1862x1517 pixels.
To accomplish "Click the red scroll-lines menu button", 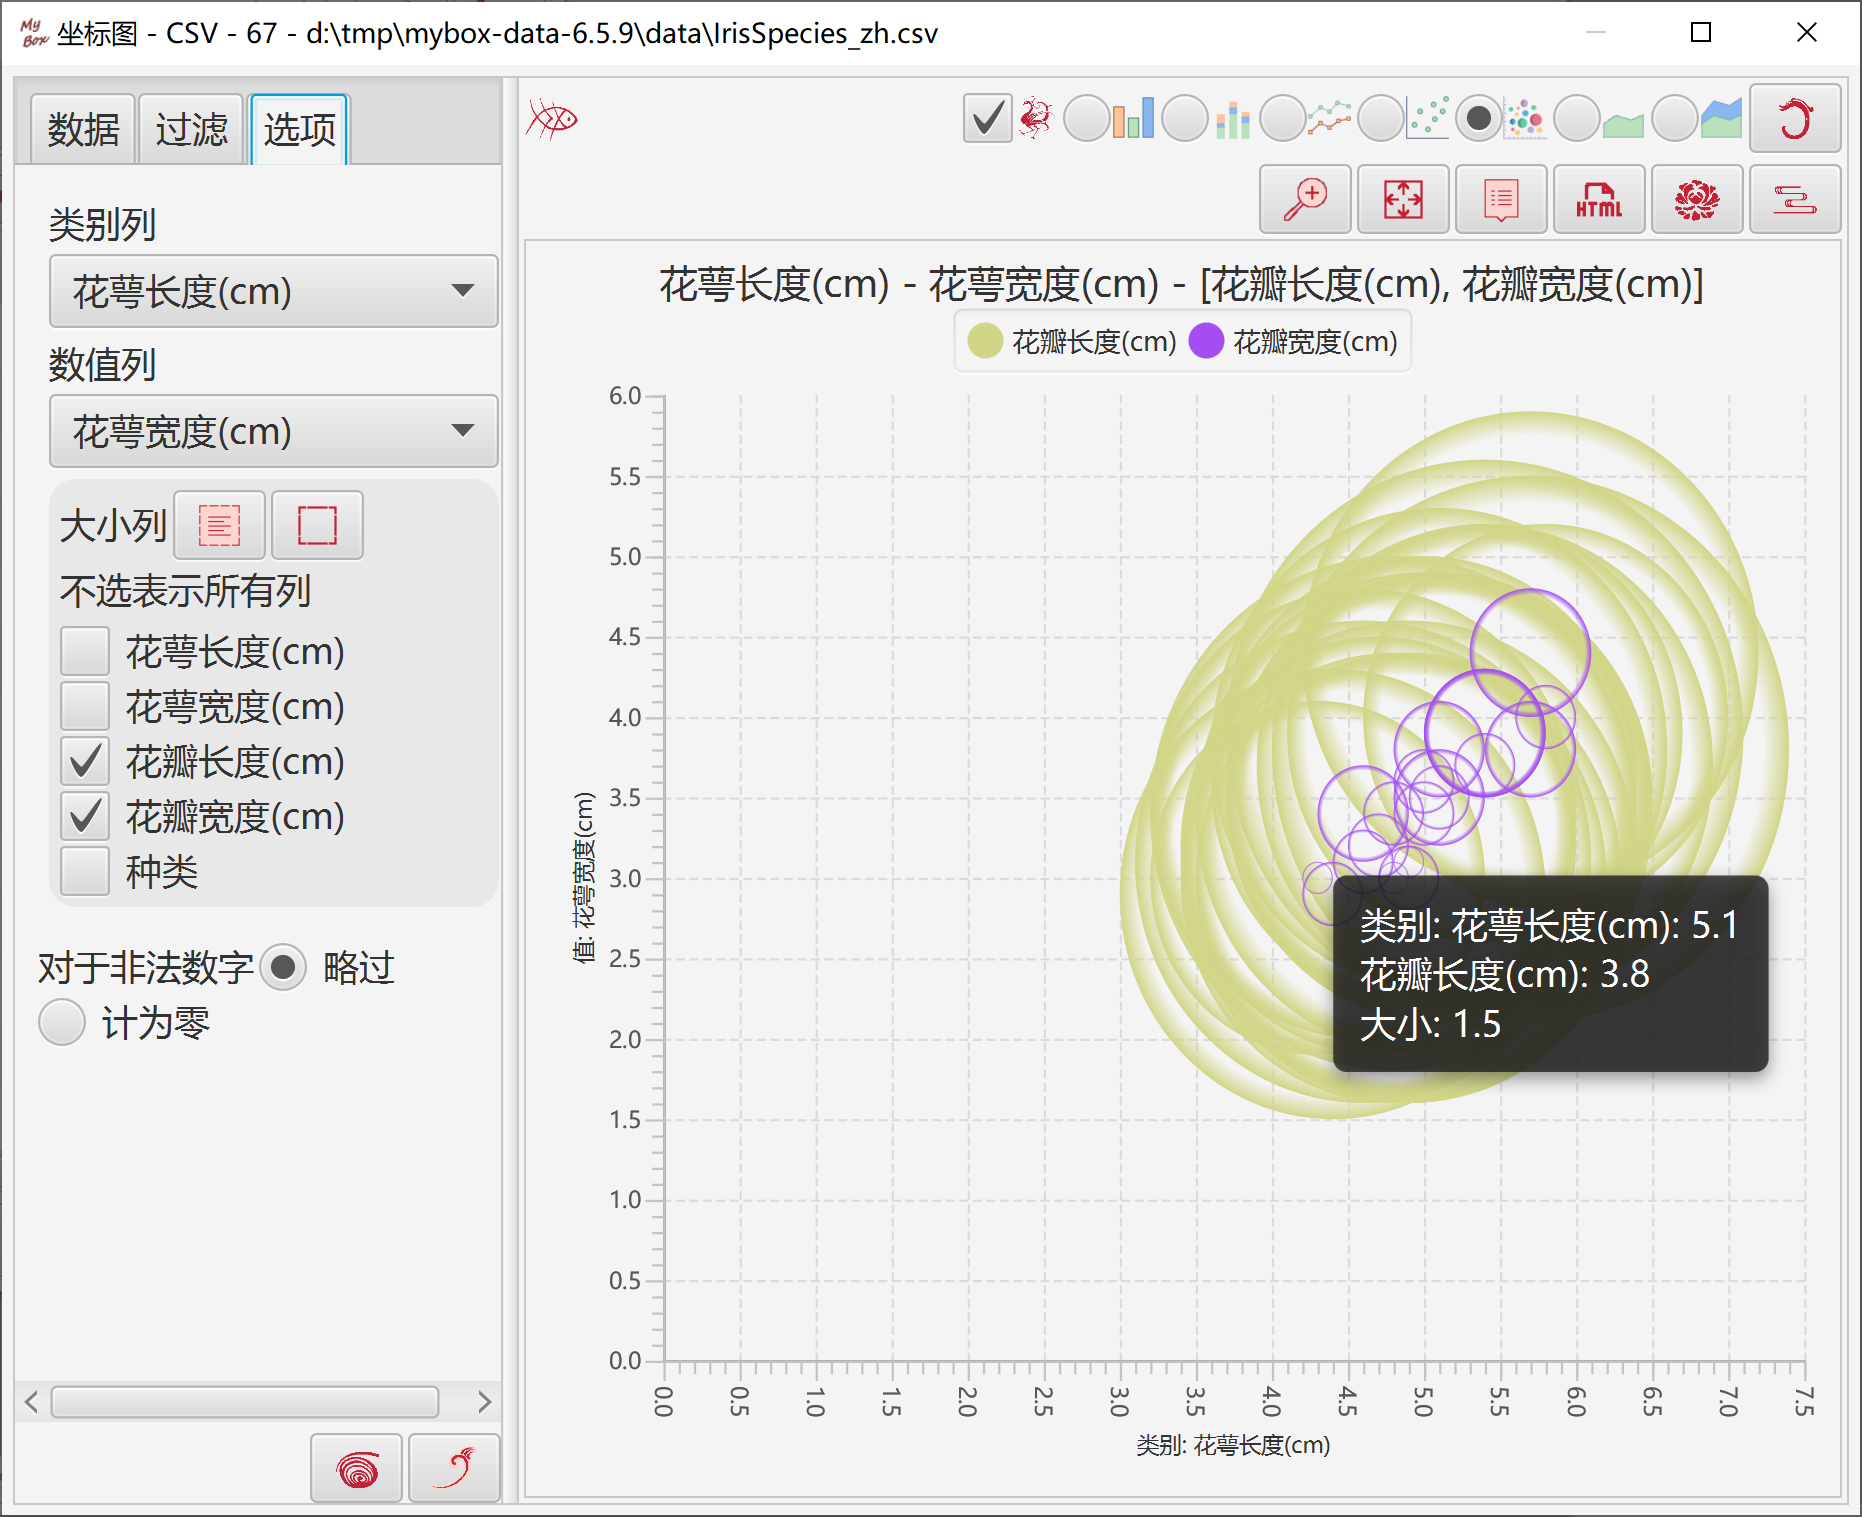I will [x=1795, y=199].
